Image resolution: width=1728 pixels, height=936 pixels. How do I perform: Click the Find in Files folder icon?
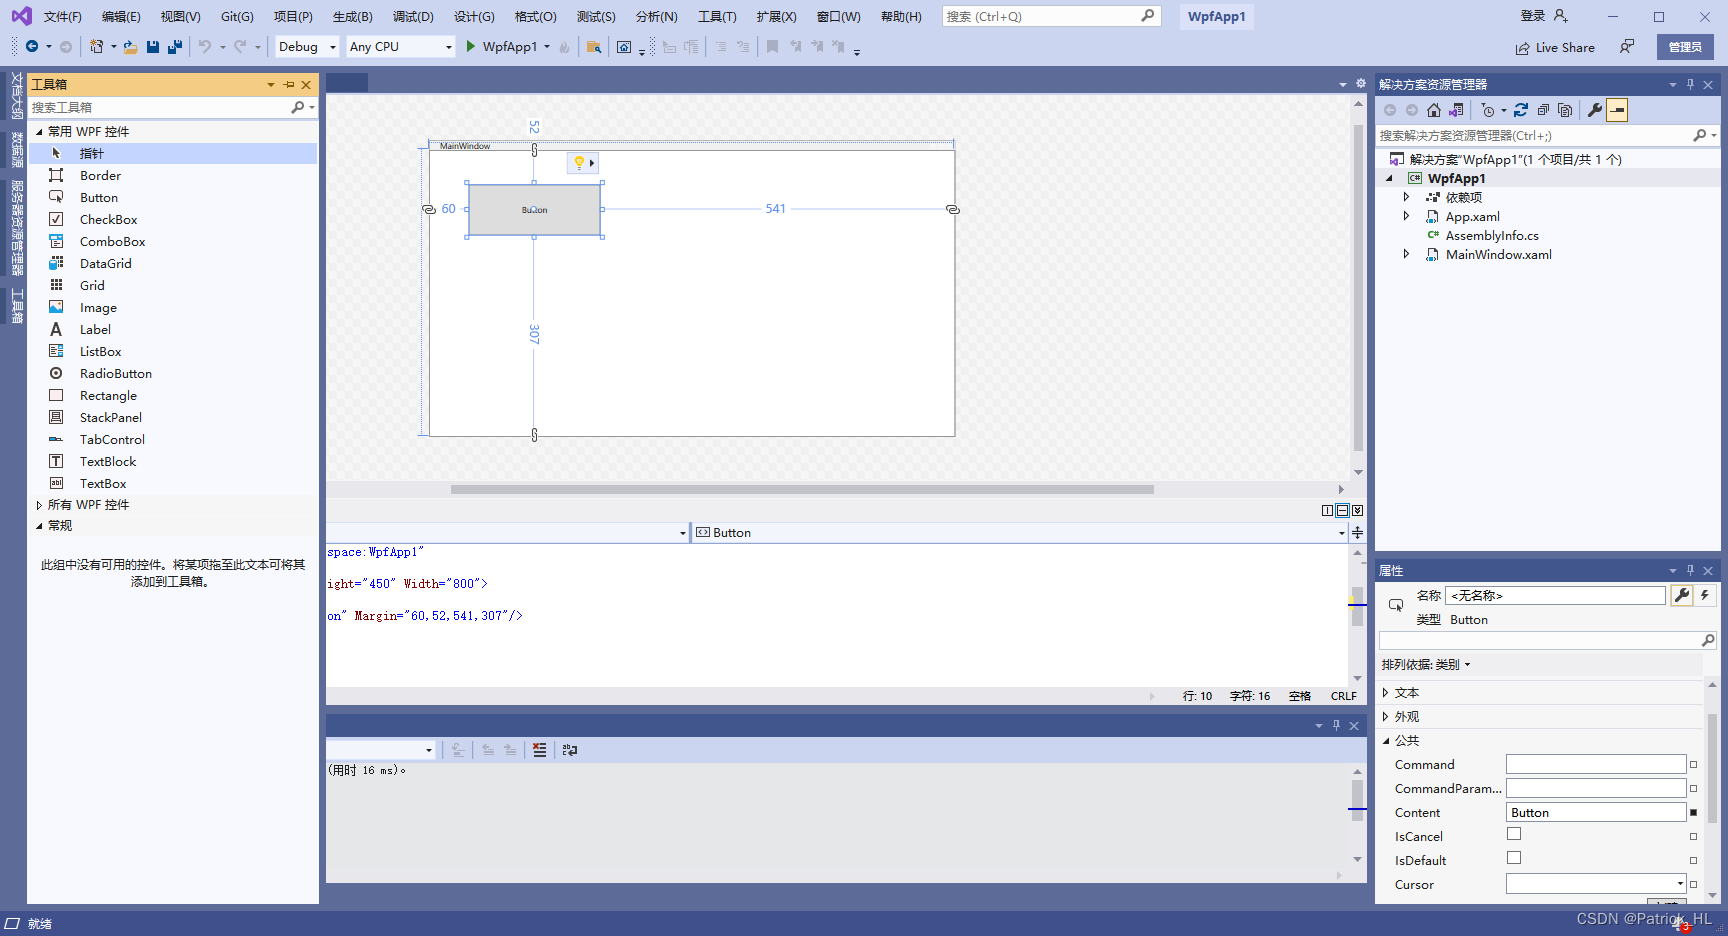pos(594,47)
